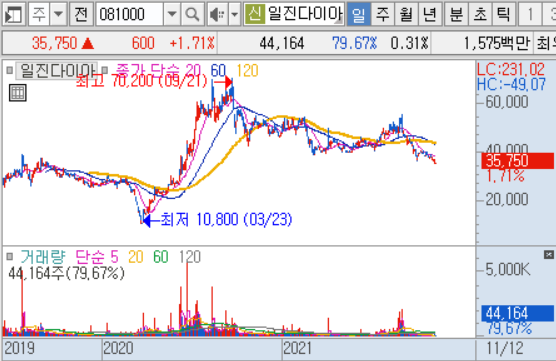Click the 2020 timeline label
The image size is (556, 361).
[x=118, y=348]
